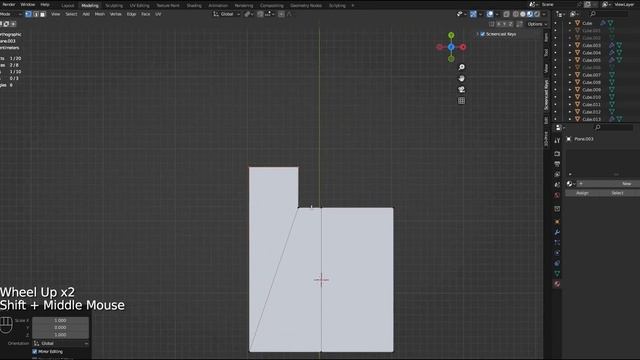Screen dimensions: 640x360
Task: Open the Global transform orientation dropdown
Action: click(227, 14)
